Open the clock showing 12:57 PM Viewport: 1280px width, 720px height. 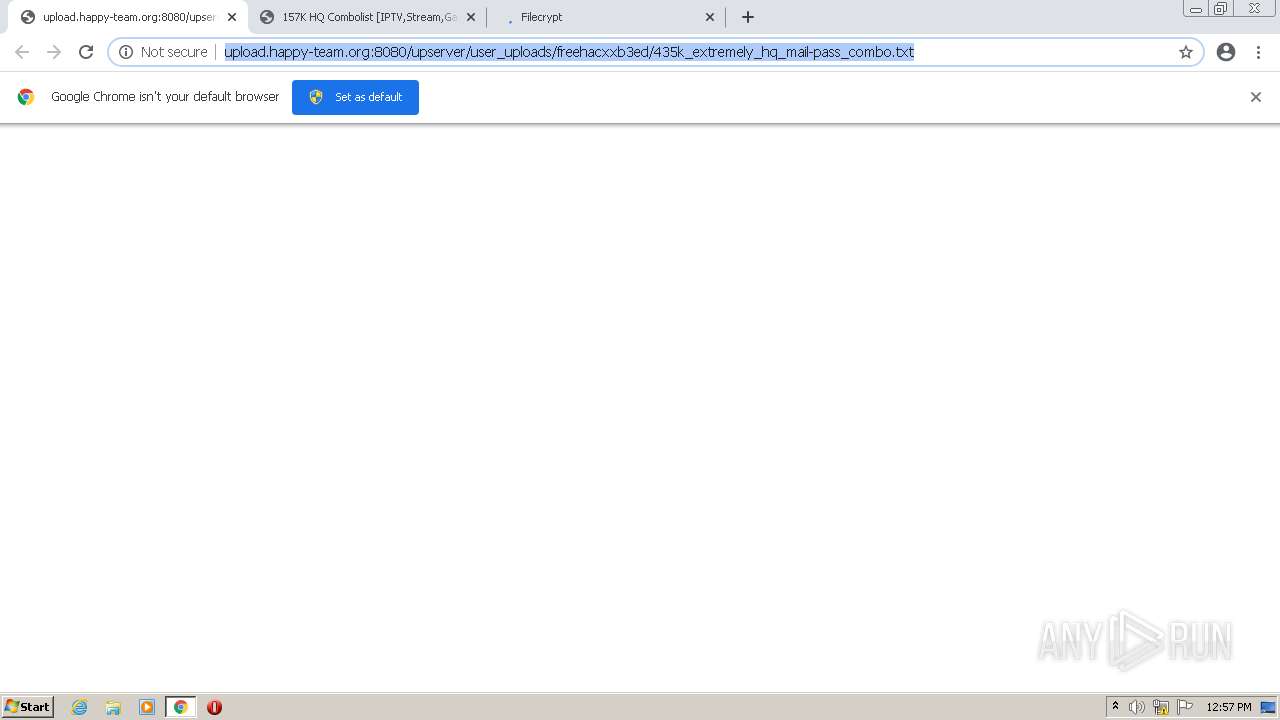[x=1228, y=707]
